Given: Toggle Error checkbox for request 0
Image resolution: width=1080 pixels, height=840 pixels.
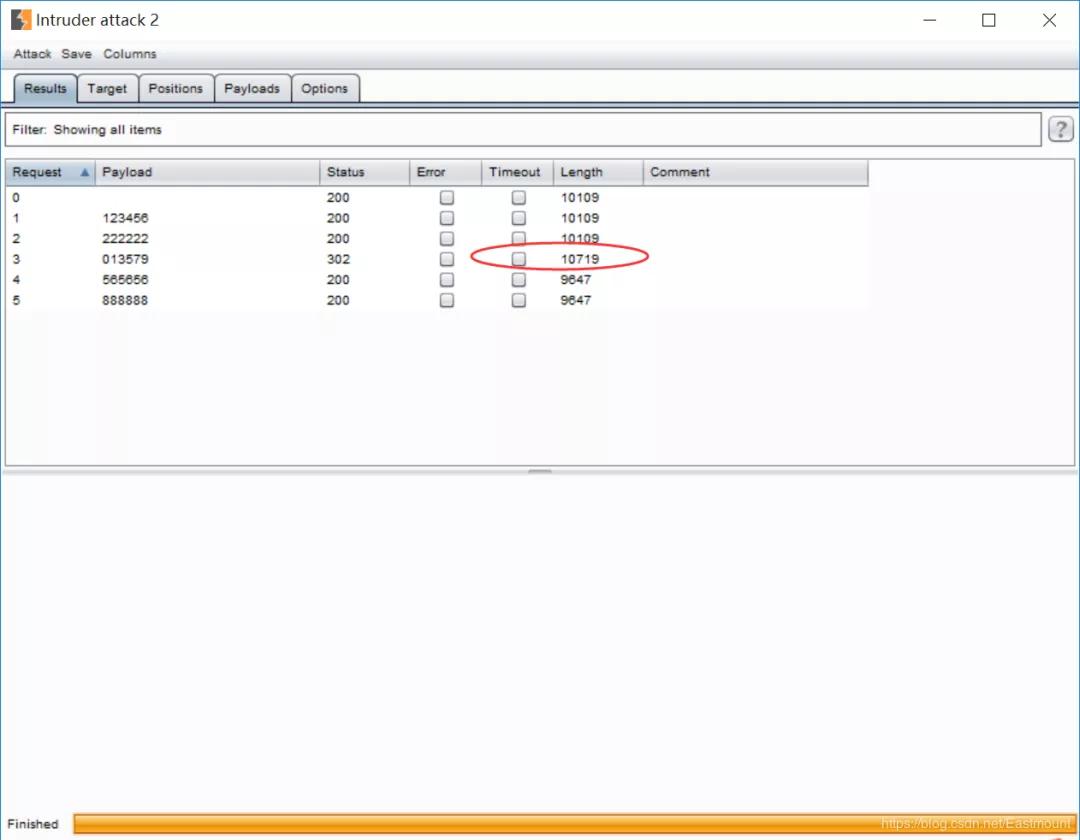Looking at the screenshot, I should (x=447, y=198).
